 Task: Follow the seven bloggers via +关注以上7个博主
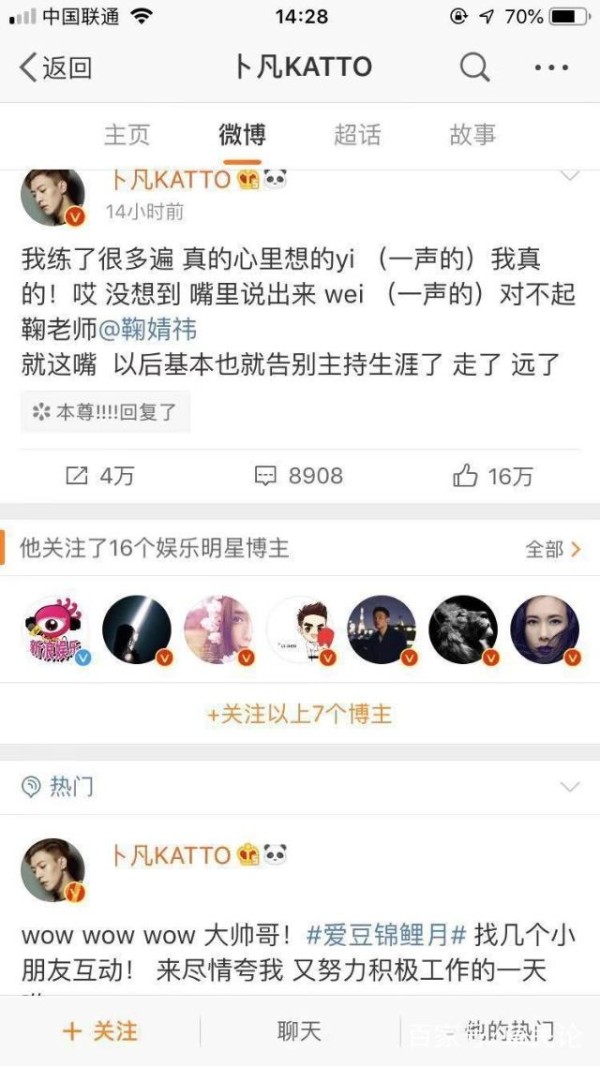point(300,715)
